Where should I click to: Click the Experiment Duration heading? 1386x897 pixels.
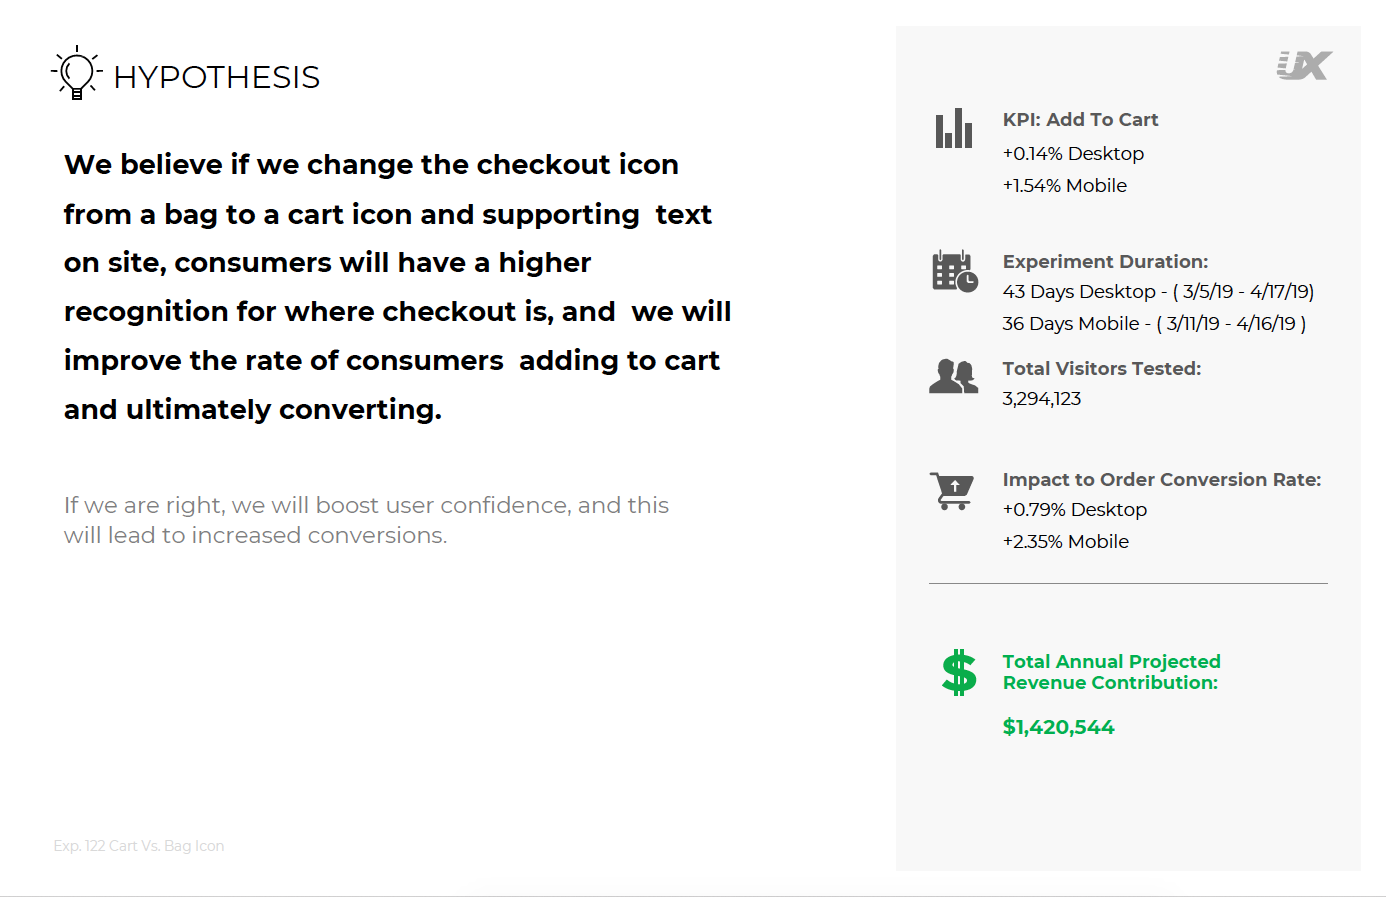(1105, 261)
